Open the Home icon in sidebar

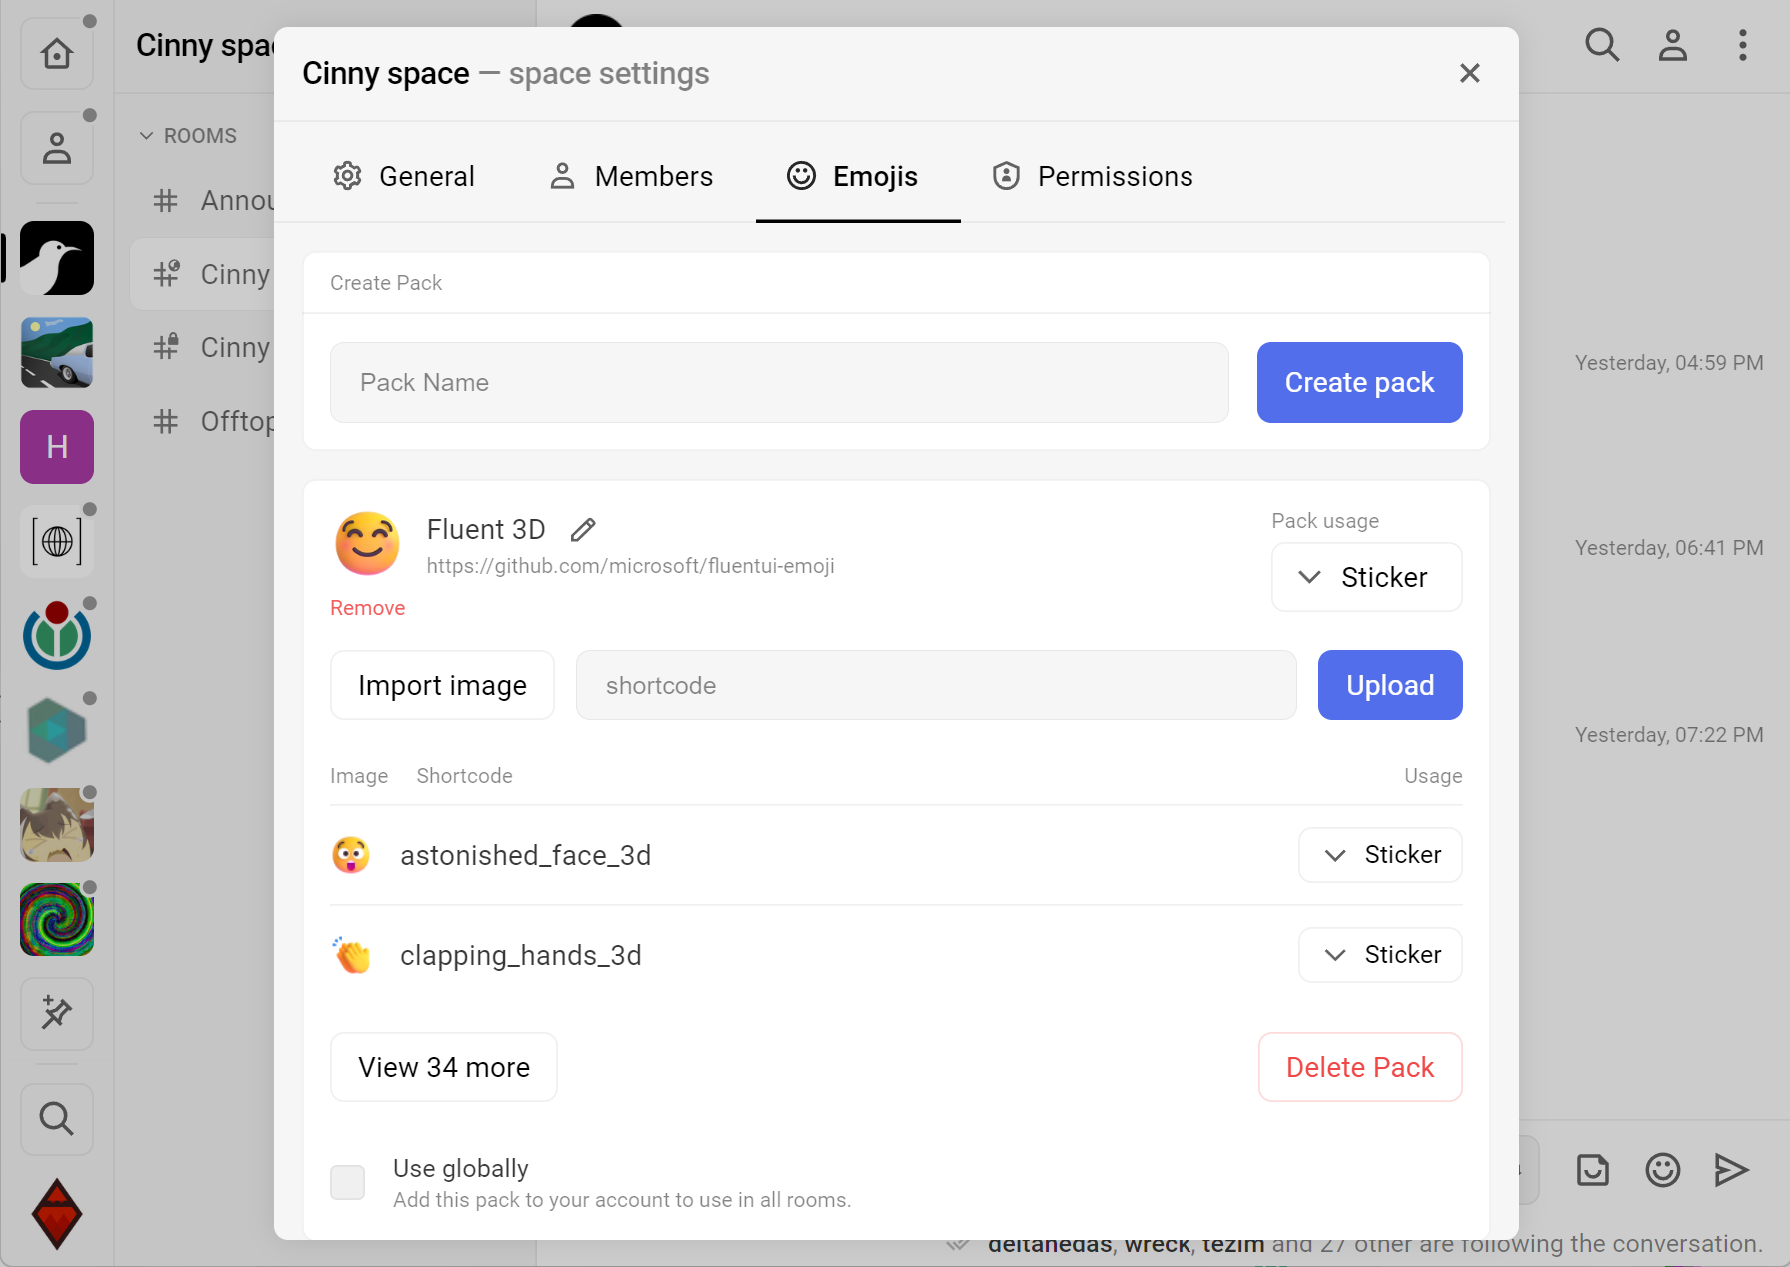(x=57, y=53)
